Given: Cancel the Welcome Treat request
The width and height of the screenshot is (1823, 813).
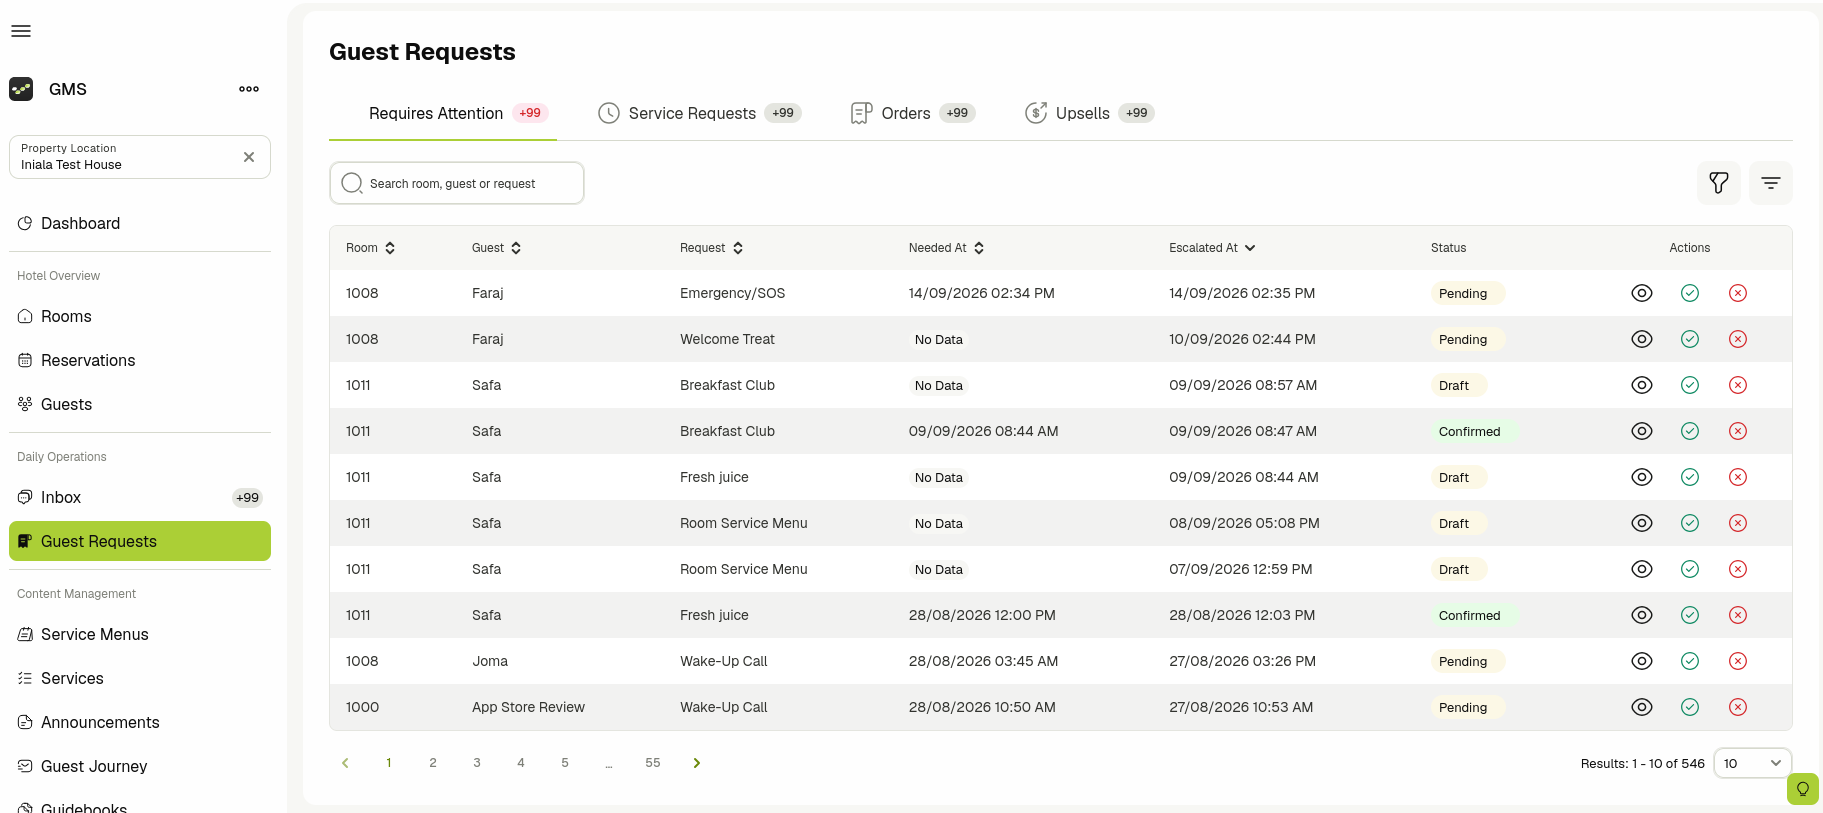Looking at the screenshot, I should (x=1738, y=339).
